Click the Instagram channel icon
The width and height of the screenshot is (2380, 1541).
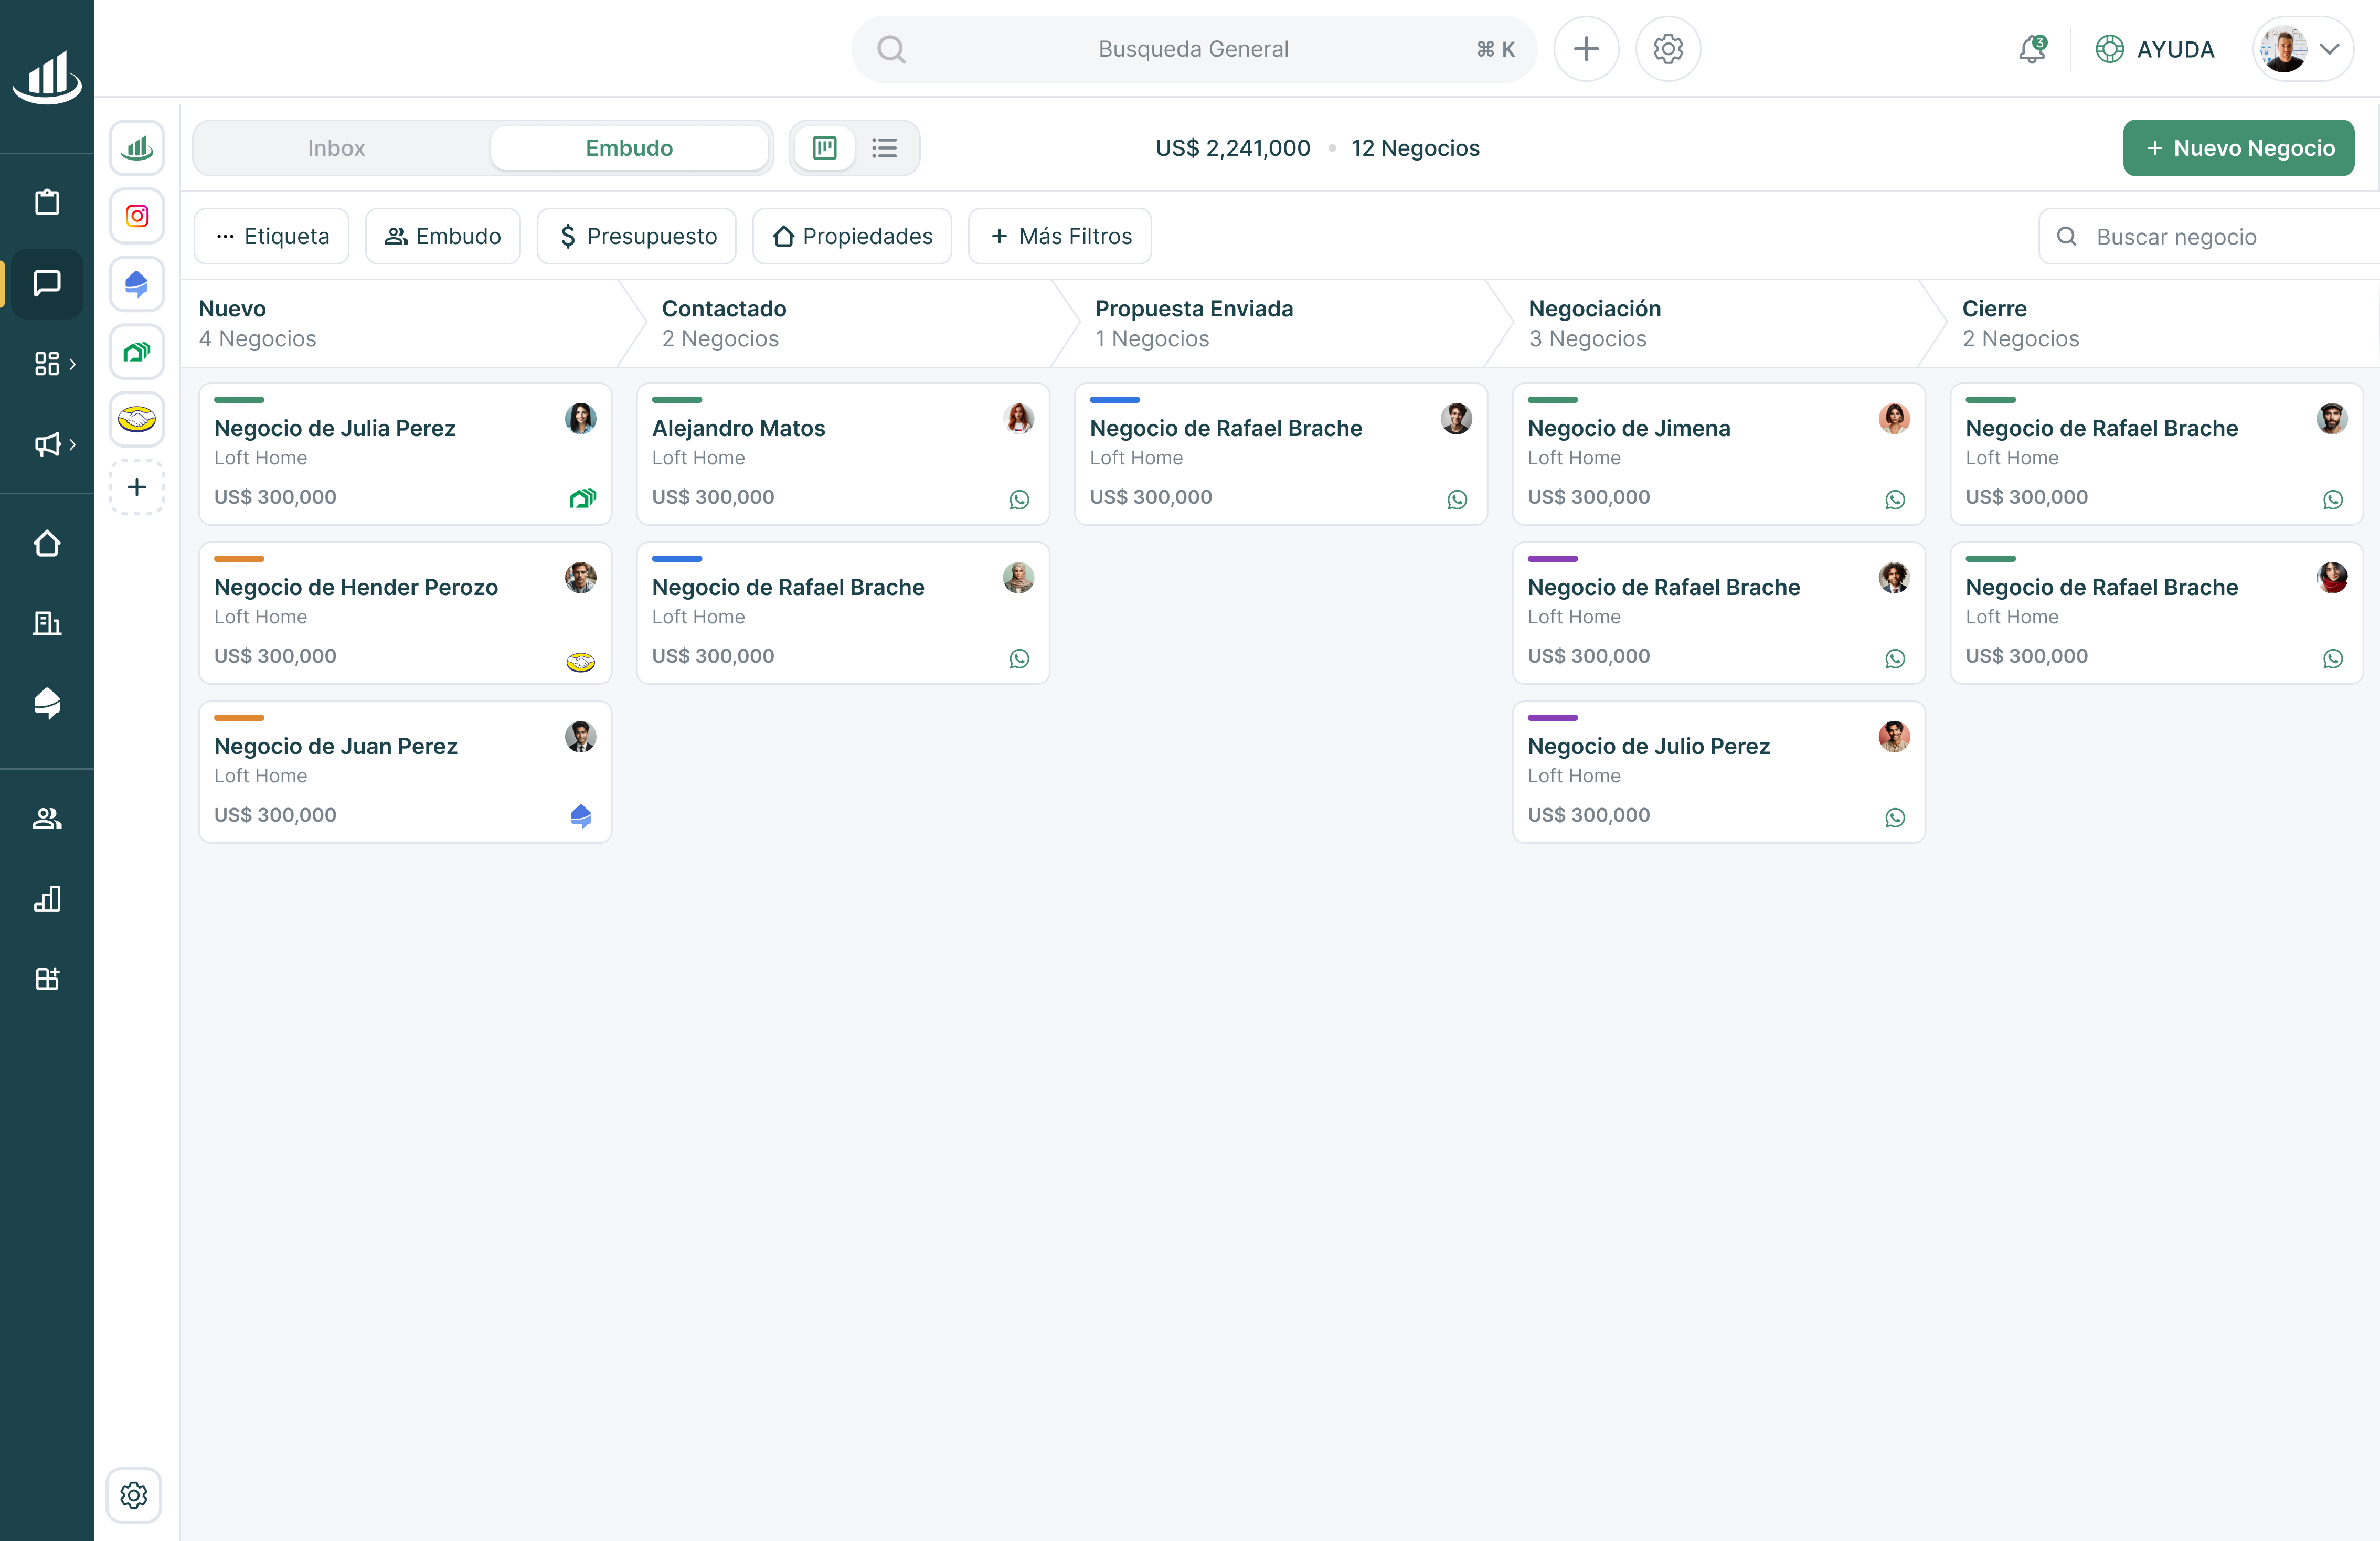tap(137, 216)
